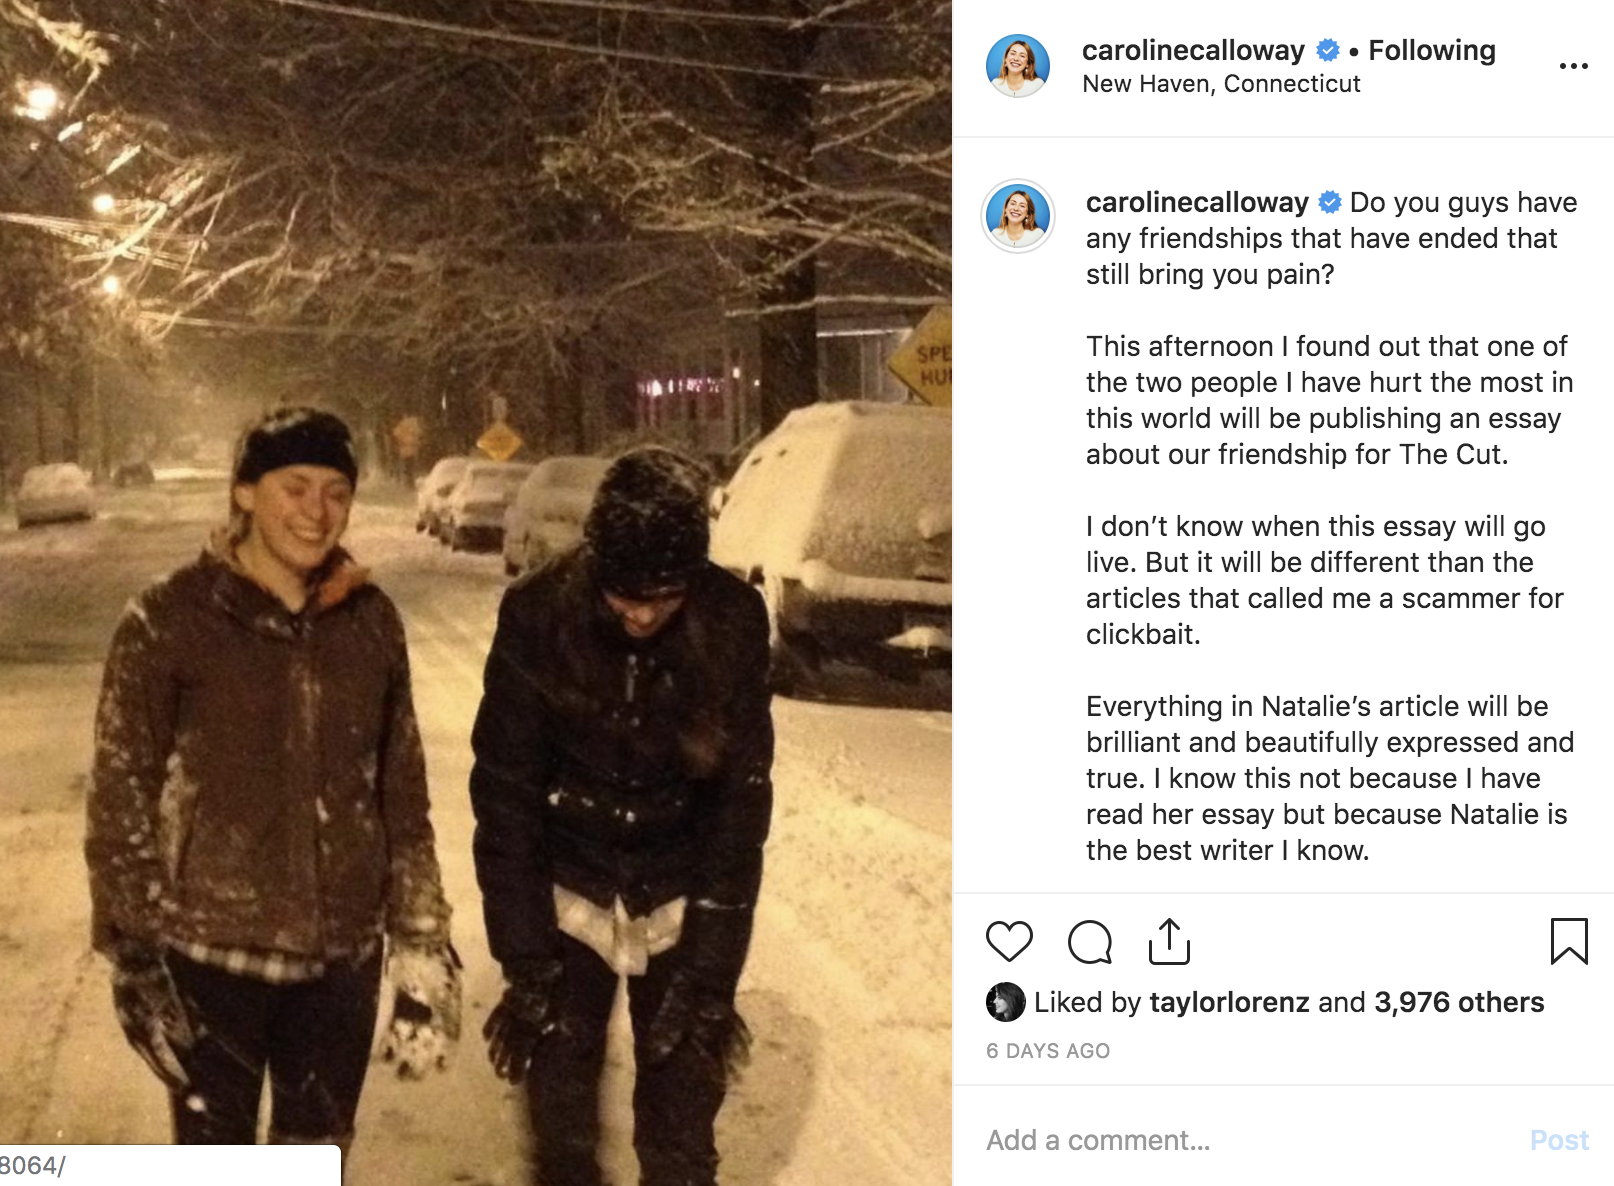Click the verified badge in the post header
1614x1186 pixels.
click(1328, 50)
